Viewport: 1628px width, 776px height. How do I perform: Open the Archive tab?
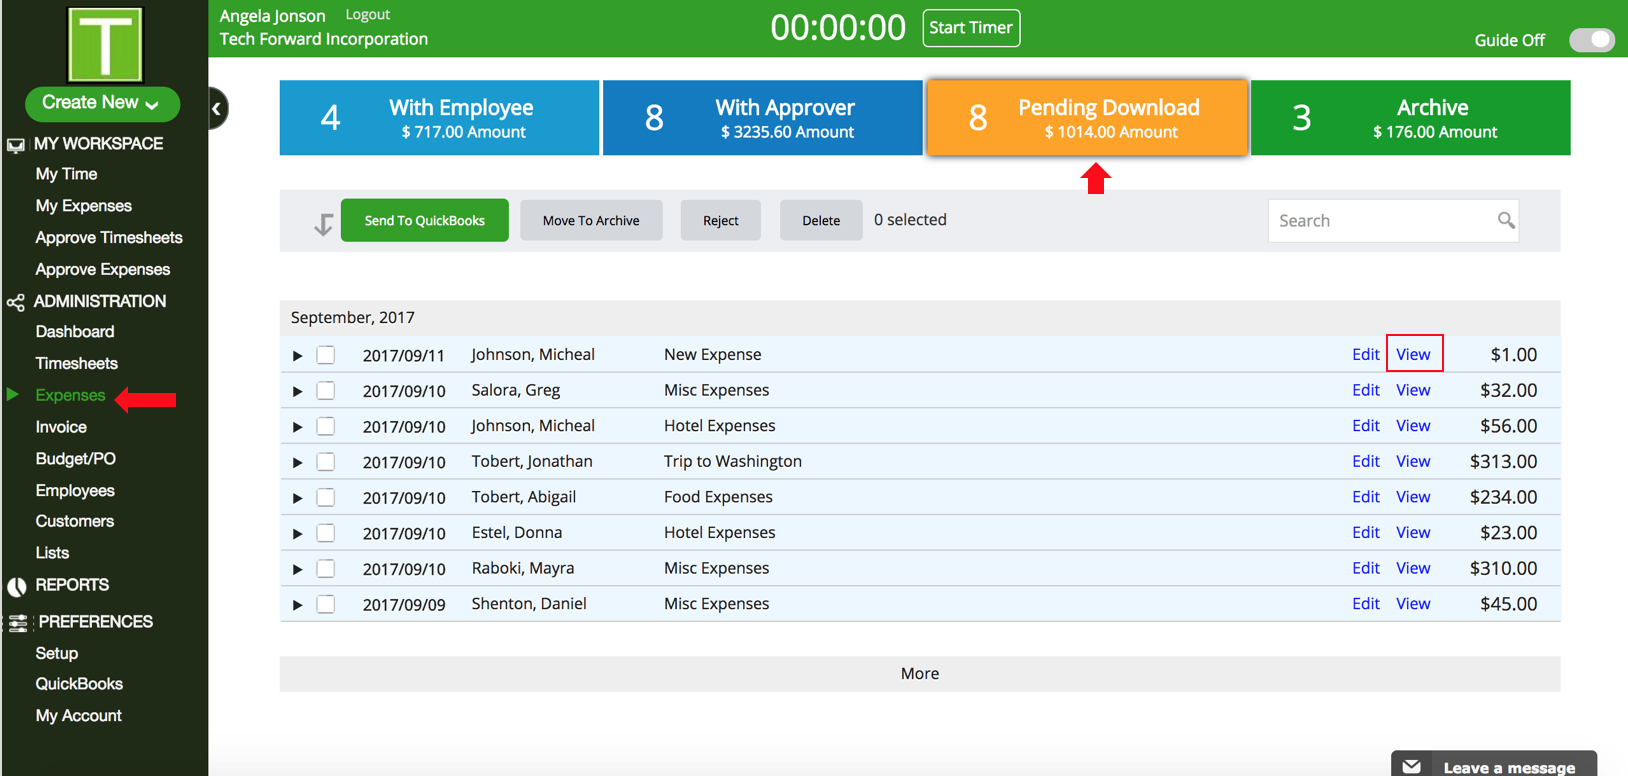pyautogui.click(x=1410, y=118)
